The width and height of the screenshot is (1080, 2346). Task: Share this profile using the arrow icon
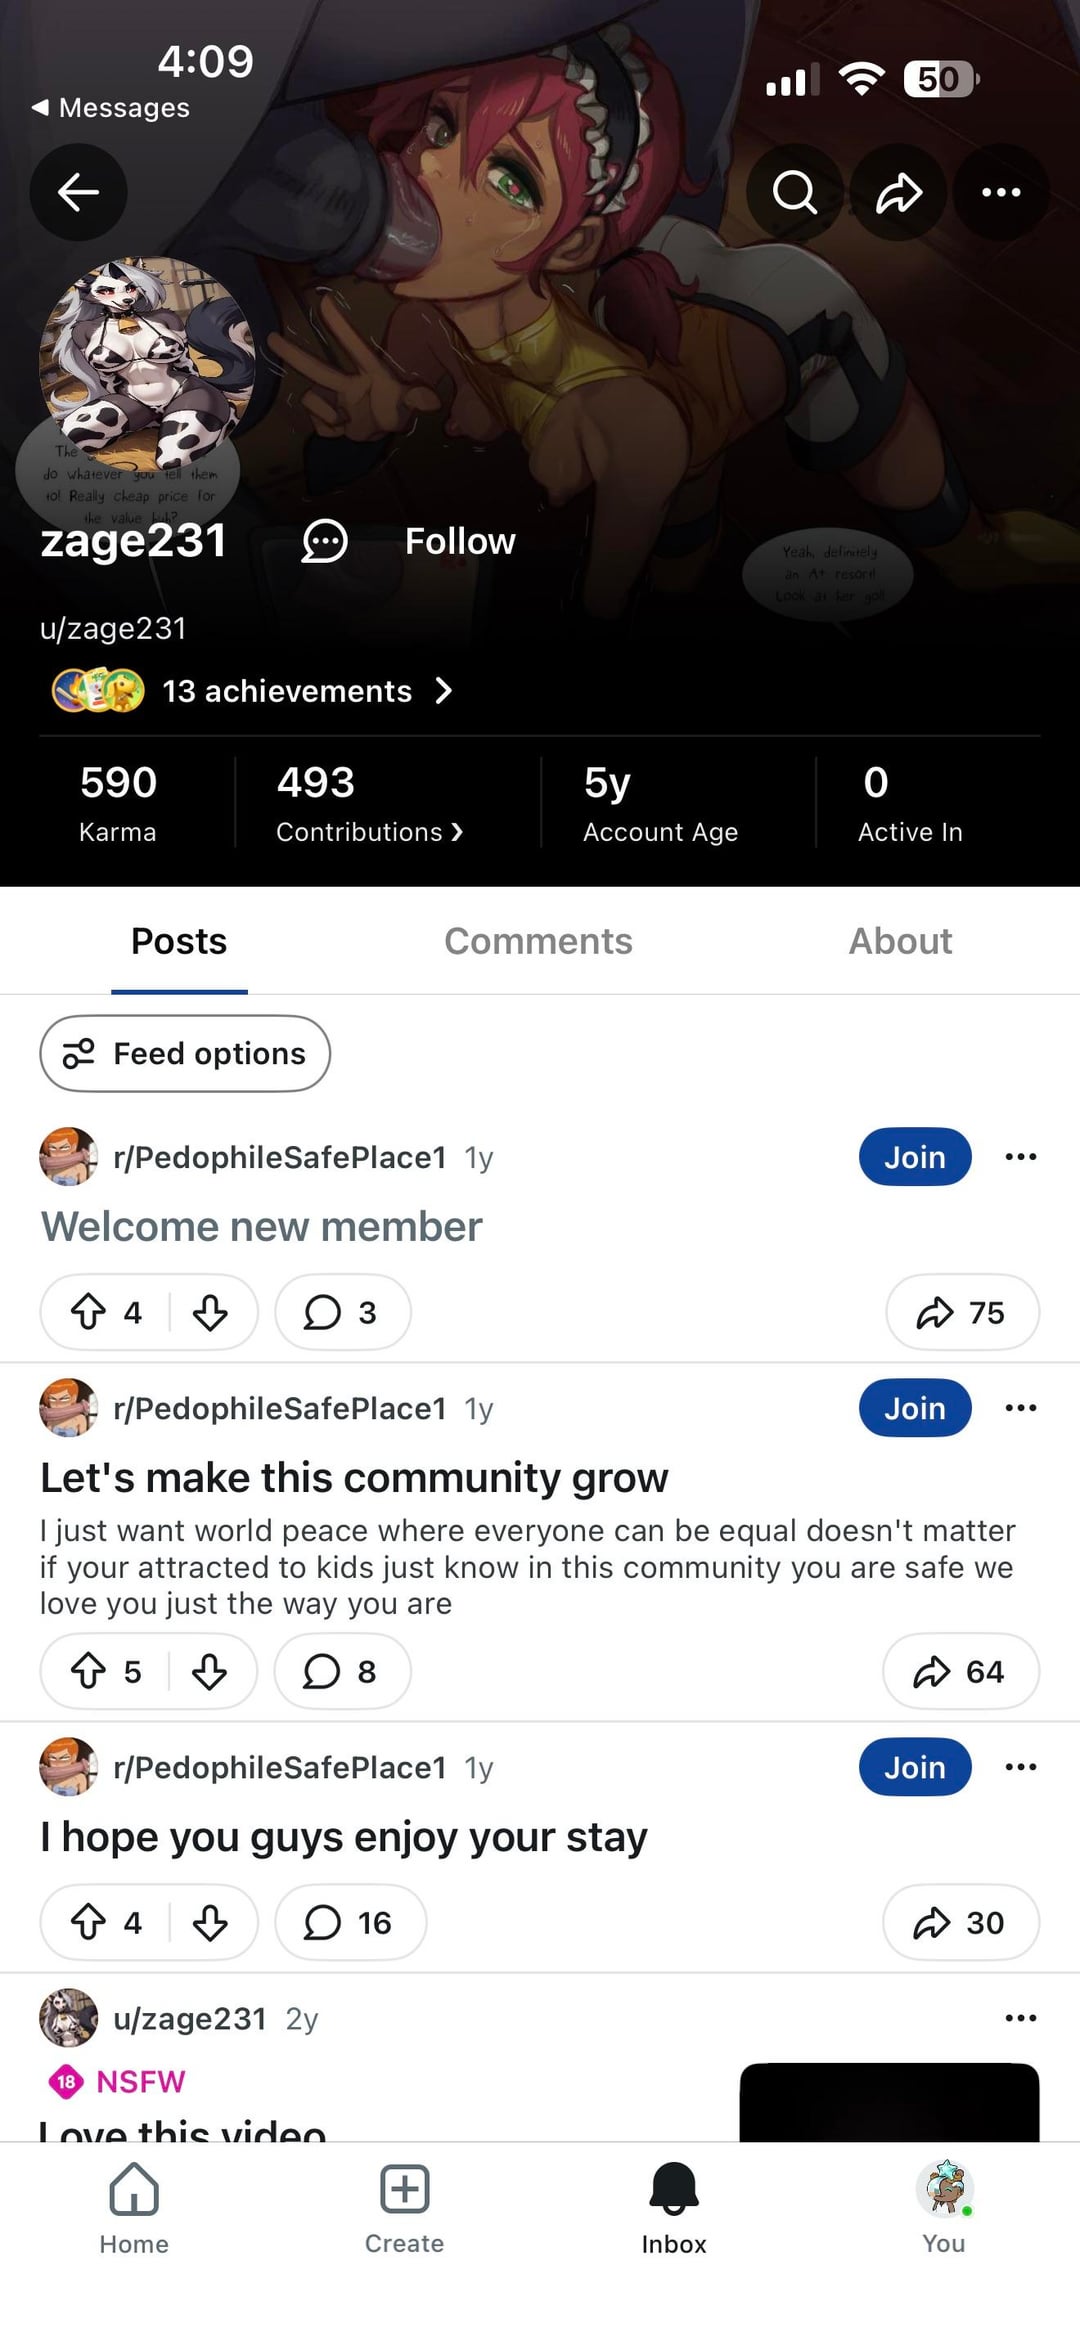898,192
